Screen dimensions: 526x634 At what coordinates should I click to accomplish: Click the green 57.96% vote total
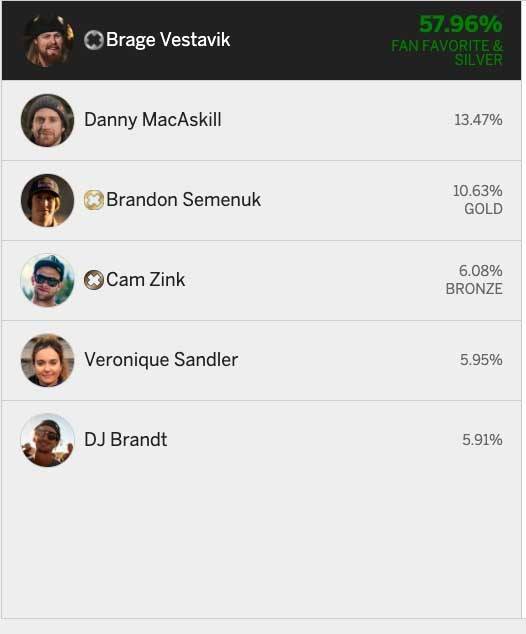[x=461, y=24]
